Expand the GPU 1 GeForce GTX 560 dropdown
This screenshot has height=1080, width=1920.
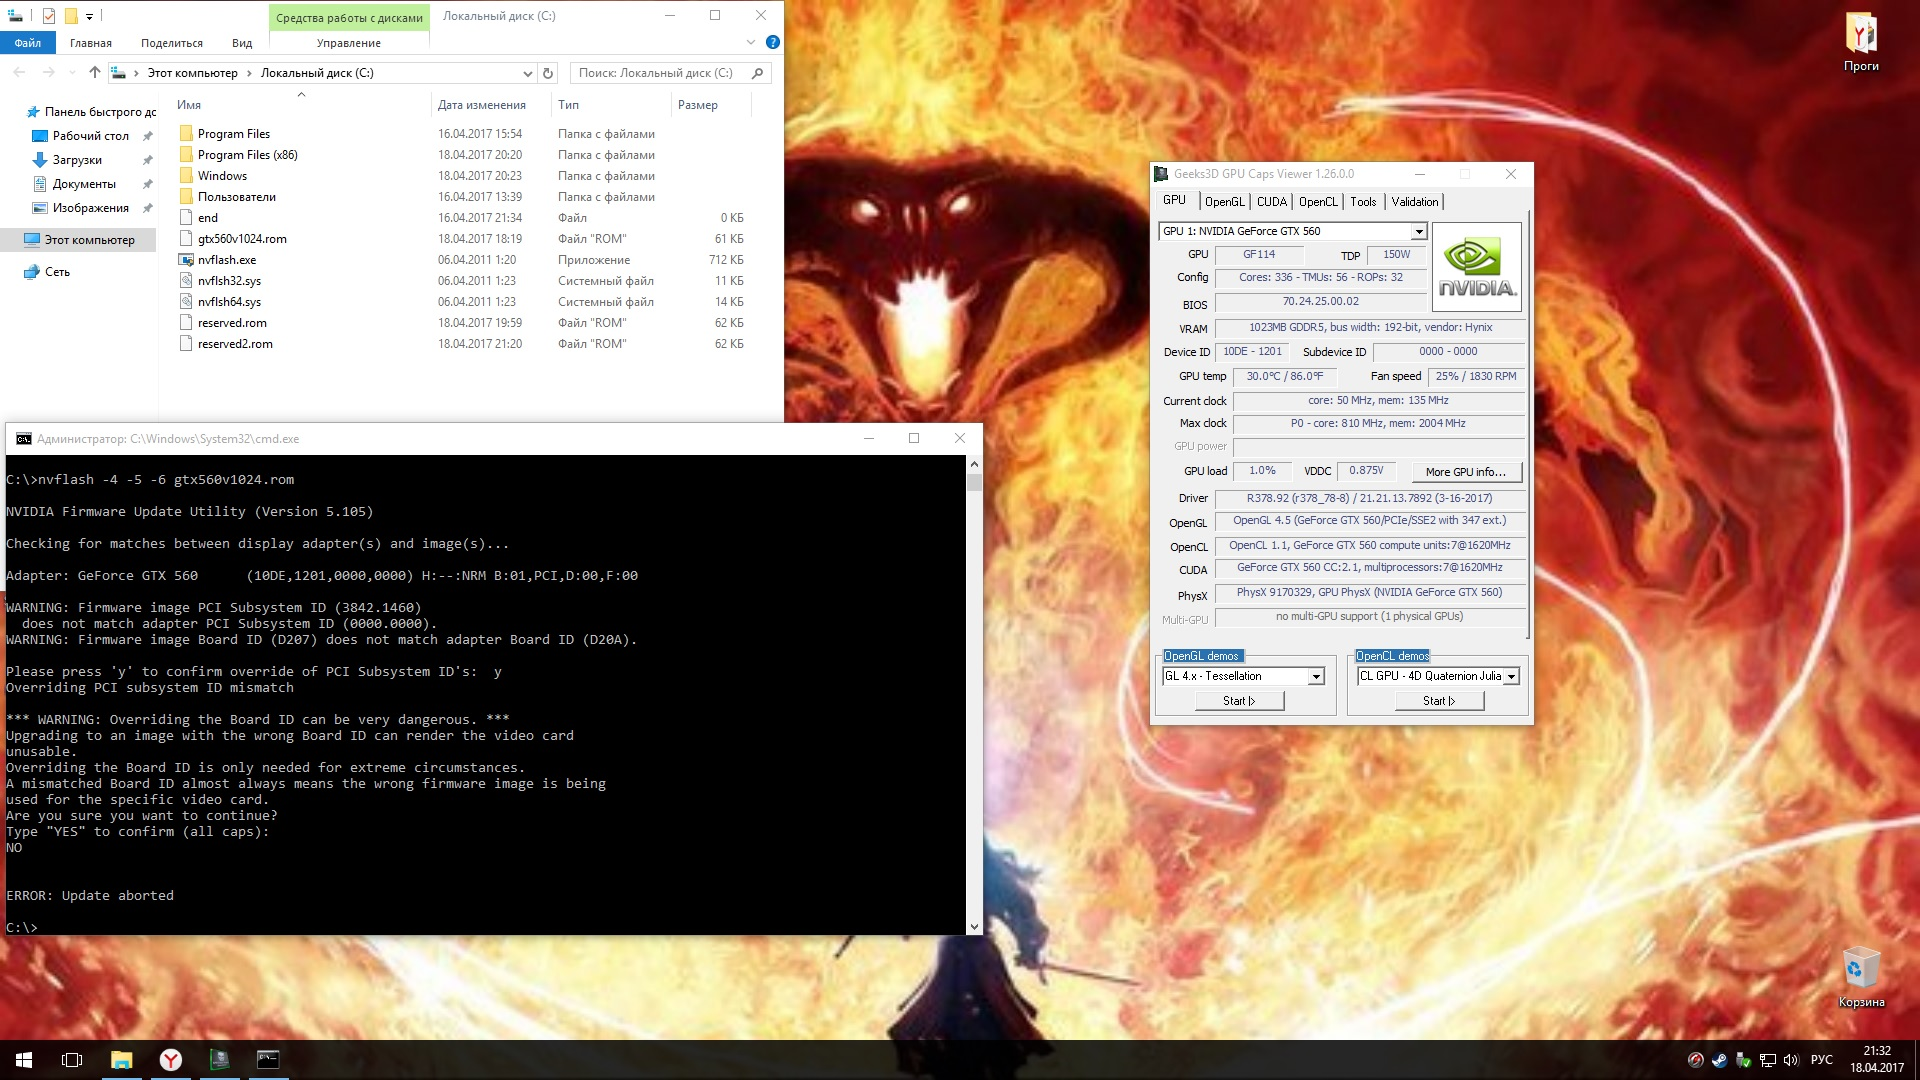point(1418,232)
